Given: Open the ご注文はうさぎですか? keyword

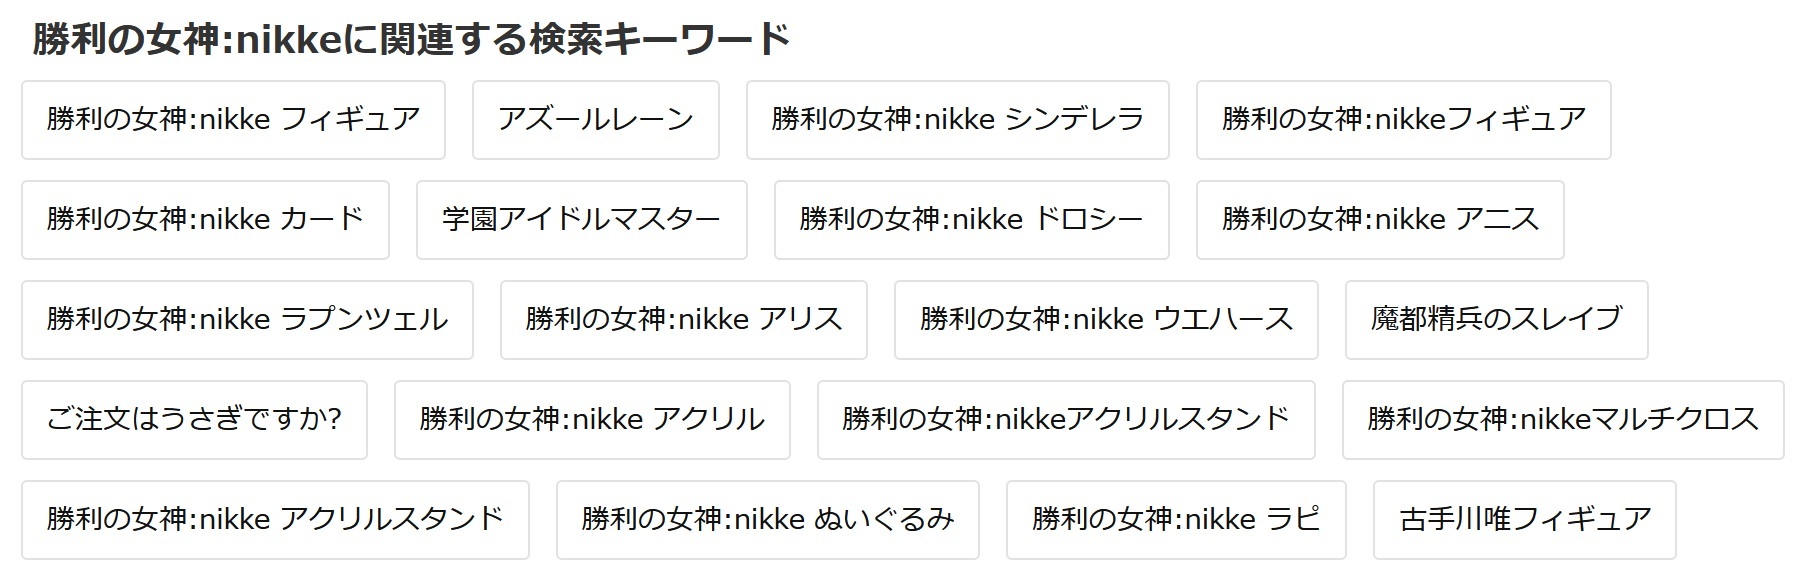Looking at the screenshot, I should coord(194,420).
